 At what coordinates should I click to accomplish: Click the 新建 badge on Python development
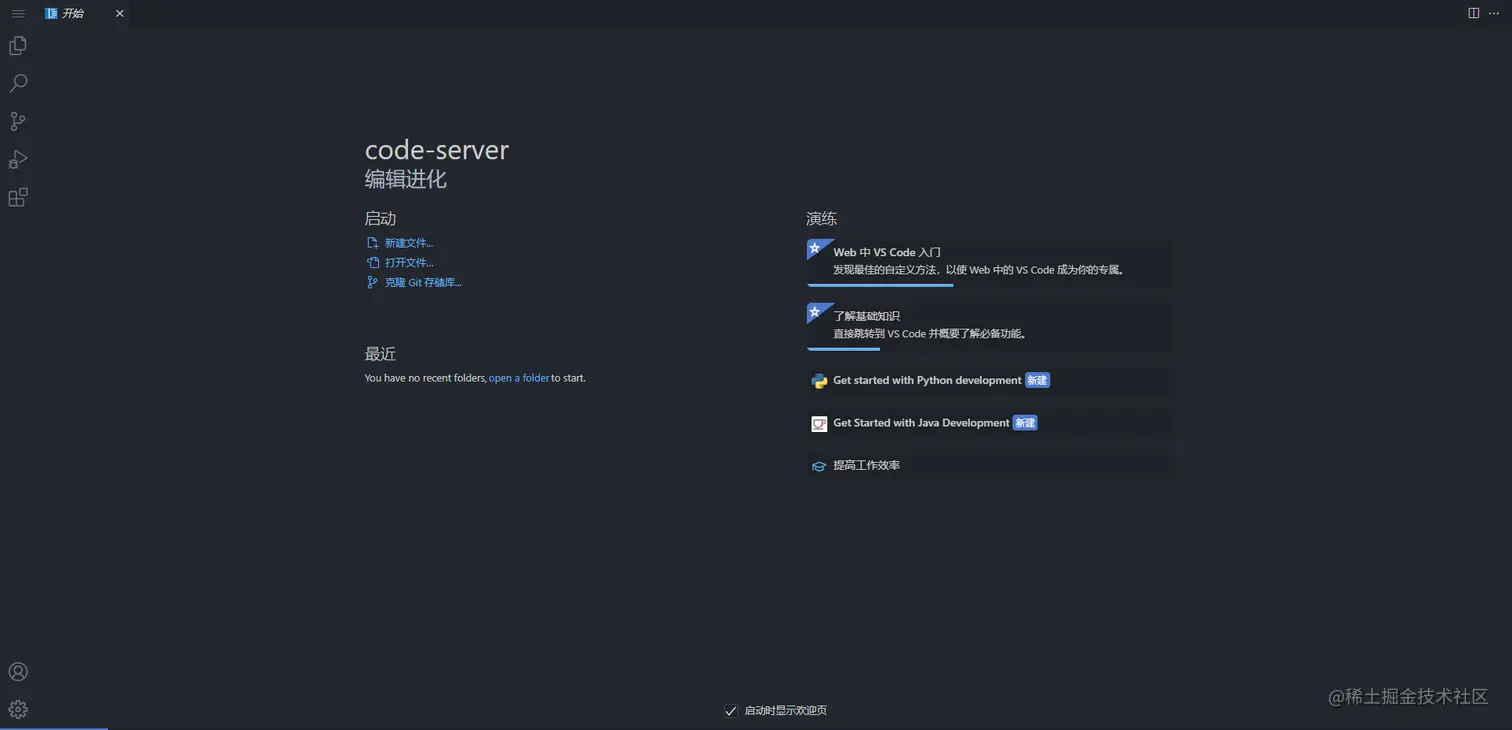(x=1038, y=381)
